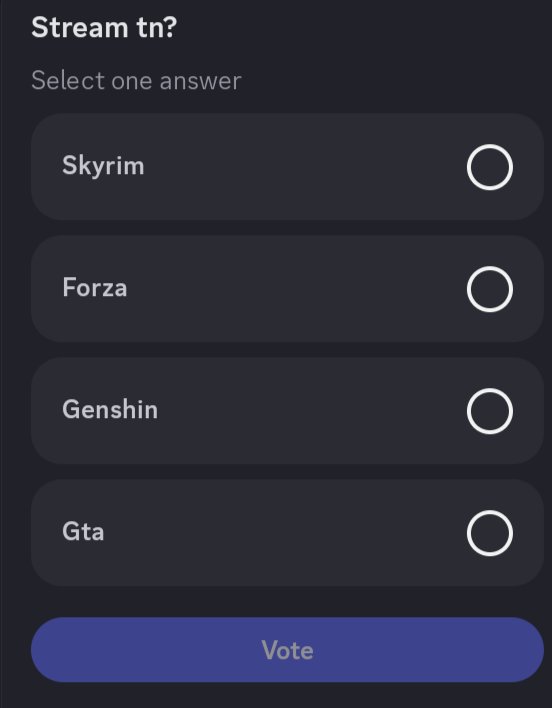Click the 'Stream tn?' poll question heading

click(x=104, y=28)
